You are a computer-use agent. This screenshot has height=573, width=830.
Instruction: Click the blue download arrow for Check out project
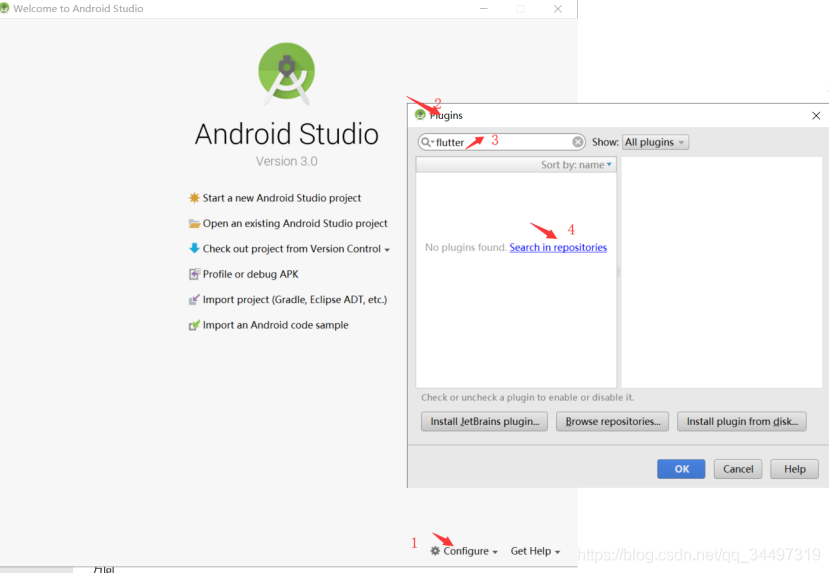tap(194, 248)
